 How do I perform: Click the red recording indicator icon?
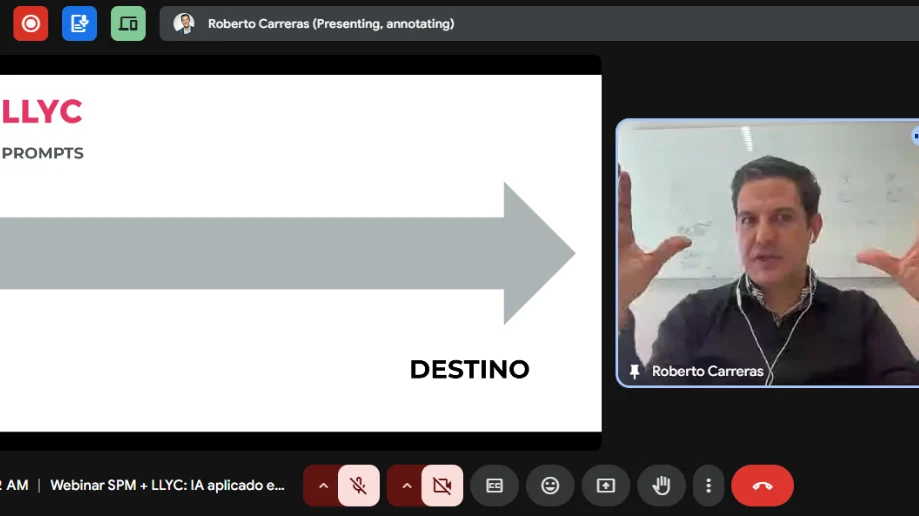(x=31, y=23)
